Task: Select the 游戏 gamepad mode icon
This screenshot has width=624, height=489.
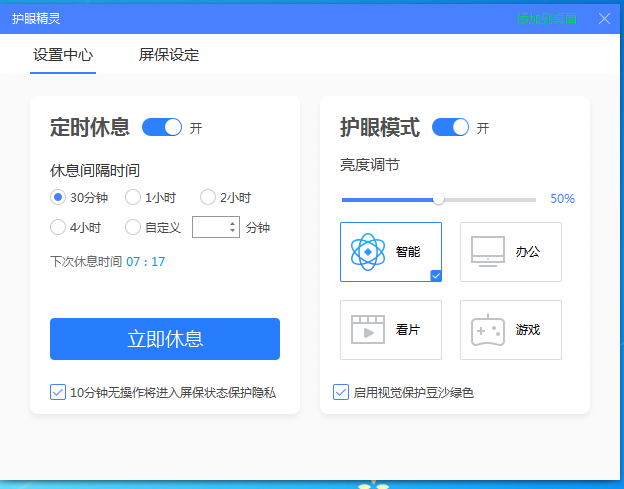Action: [488, 330]
